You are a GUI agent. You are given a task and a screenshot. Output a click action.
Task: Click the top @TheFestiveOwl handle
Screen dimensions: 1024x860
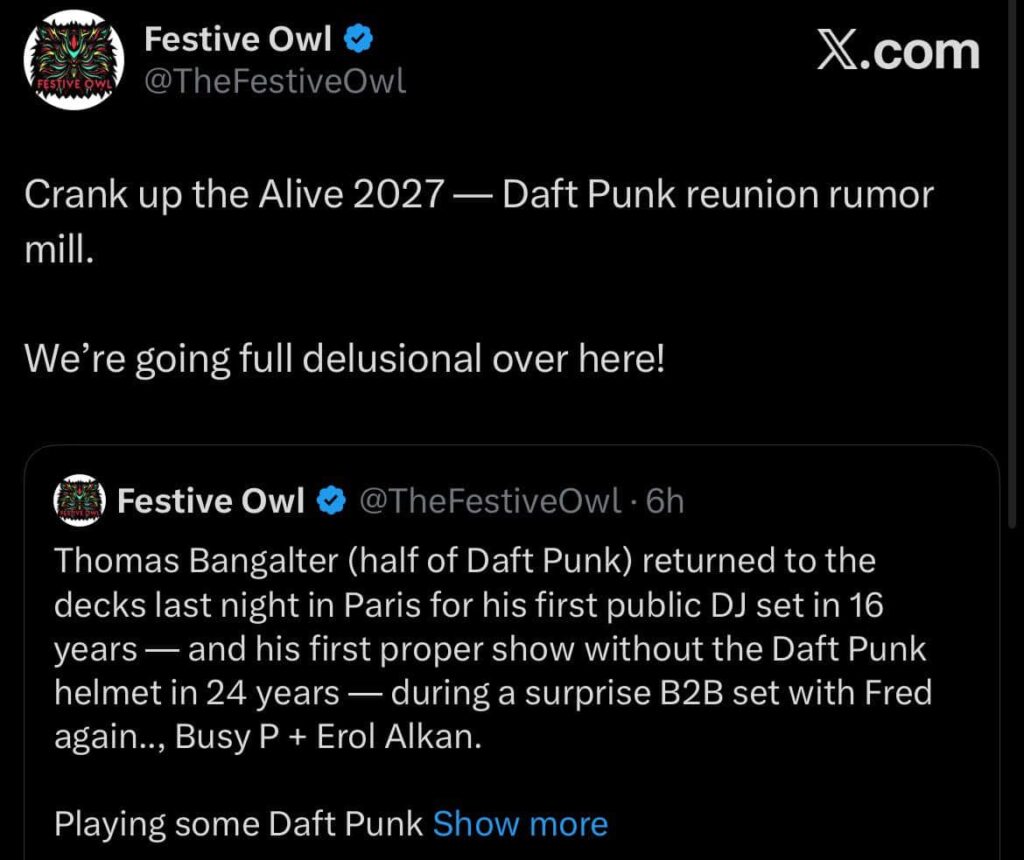coord(275,82)
